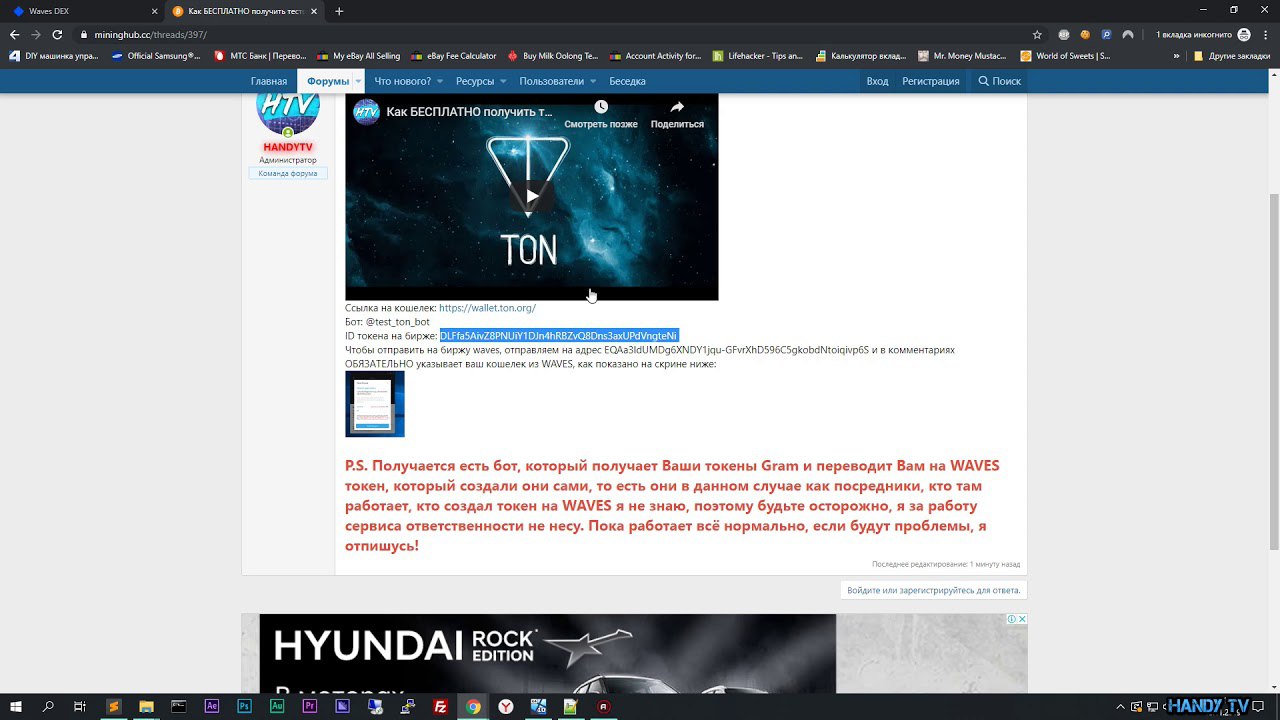Screen dimensions: 1280x720
Task: Click Смотреть позже on the video
Action: [x=601, y=115]
